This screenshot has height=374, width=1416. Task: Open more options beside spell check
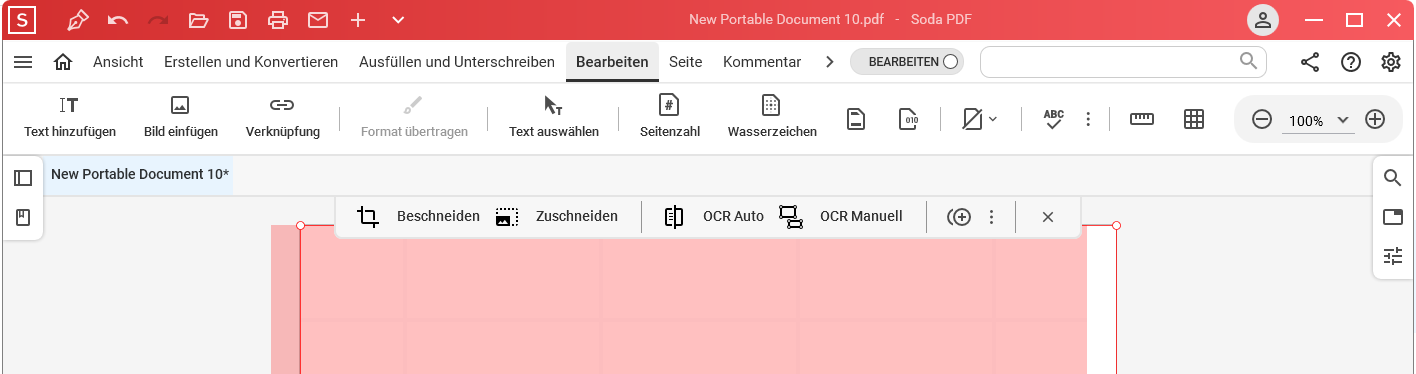click(1088, 119)
